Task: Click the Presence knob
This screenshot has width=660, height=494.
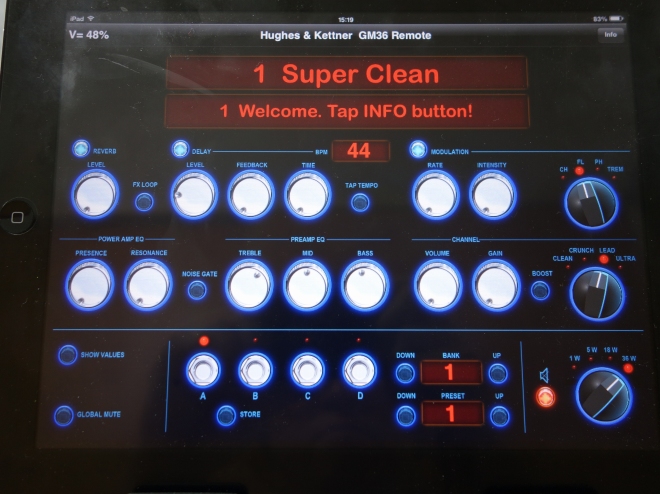Action: pos(90,284)
